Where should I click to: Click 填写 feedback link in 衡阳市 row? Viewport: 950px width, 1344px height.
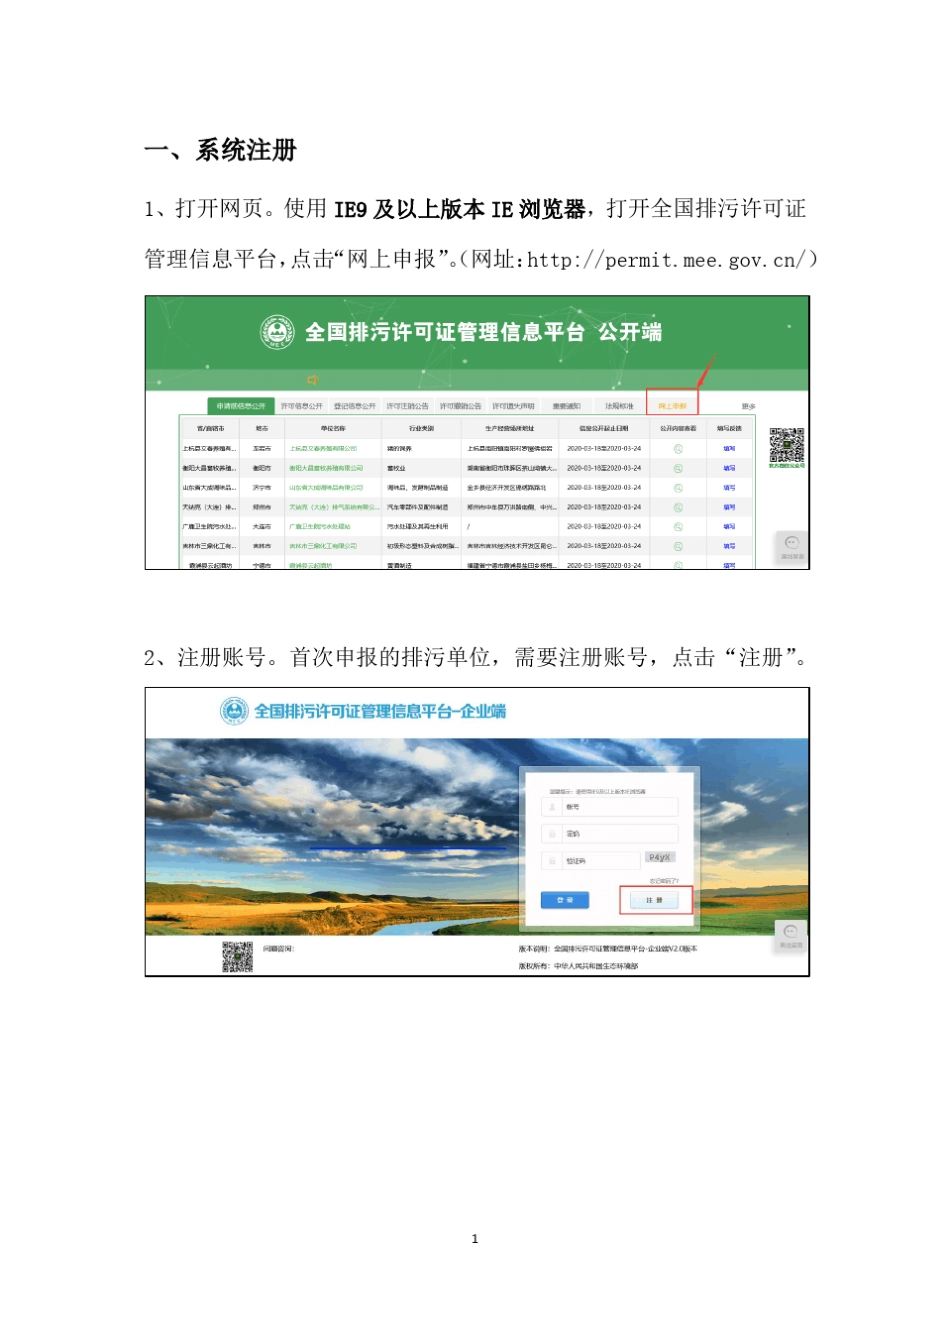(729, 468)
